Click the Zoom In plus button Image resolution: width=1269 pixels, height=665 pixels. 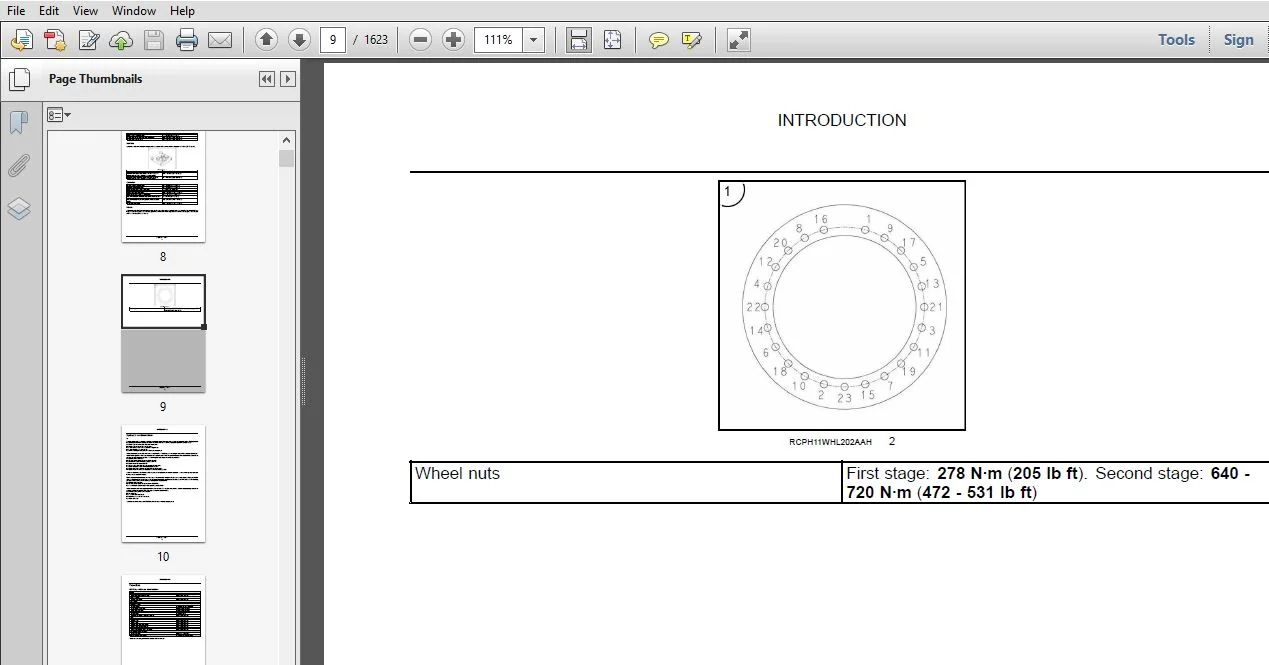[x=454, y=40]
